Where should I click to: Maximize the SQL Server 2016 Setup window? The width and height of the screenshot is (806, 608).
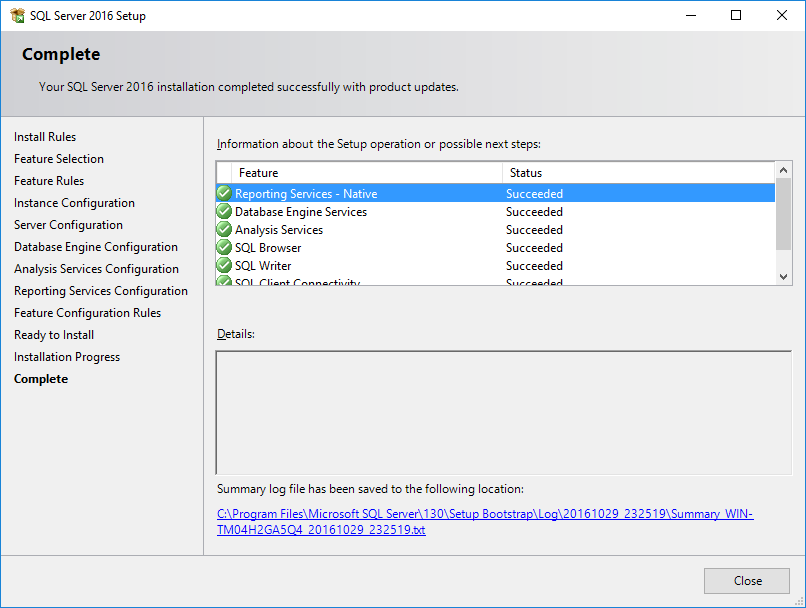(736, 15)
